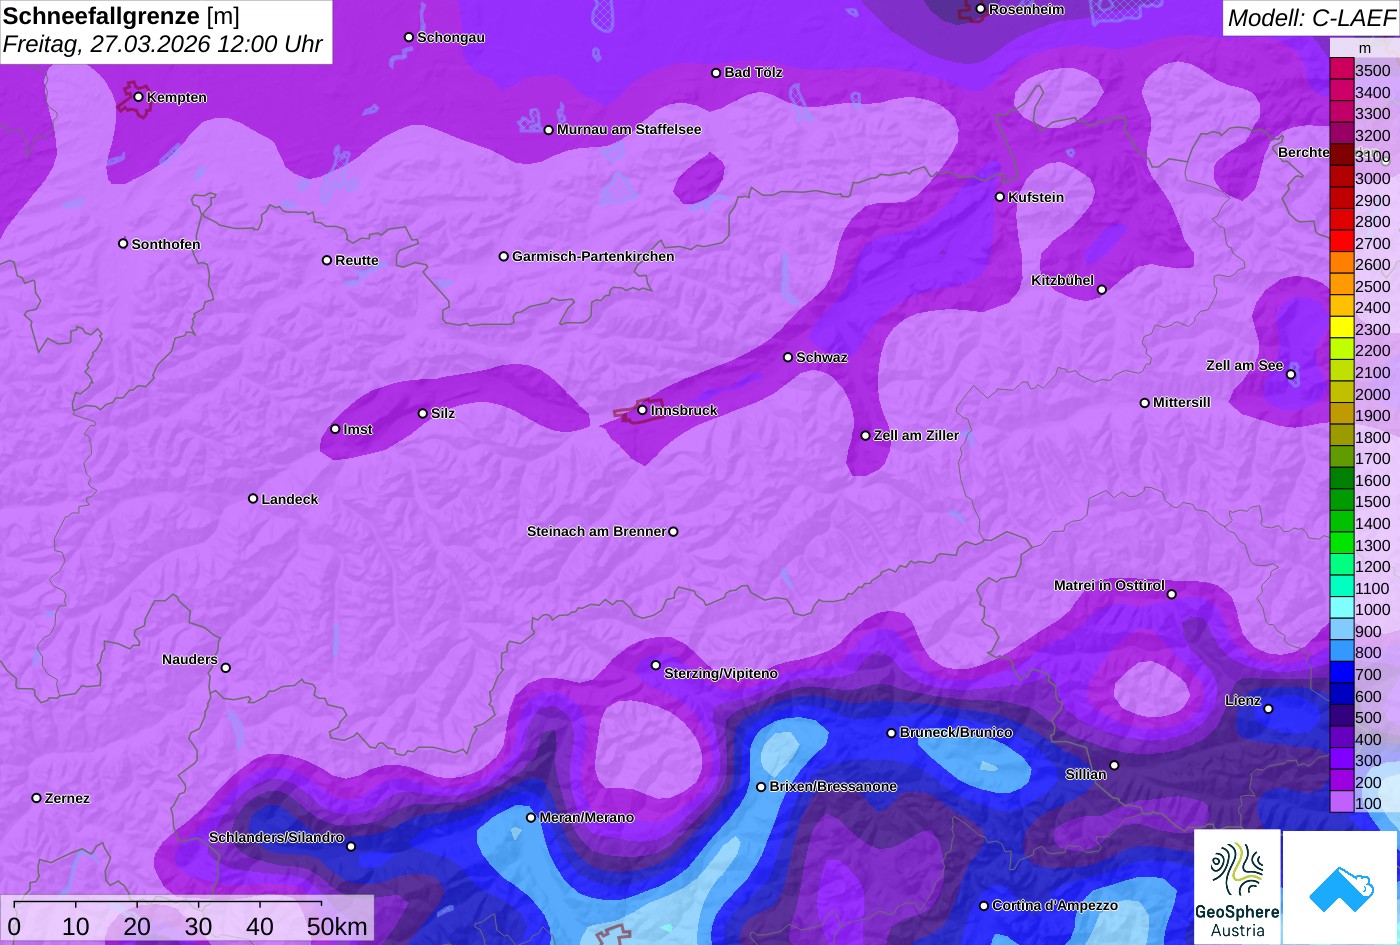Click the Schongau marker dot
Viewport: 1400px width, 945px height.
coord(408,37)
